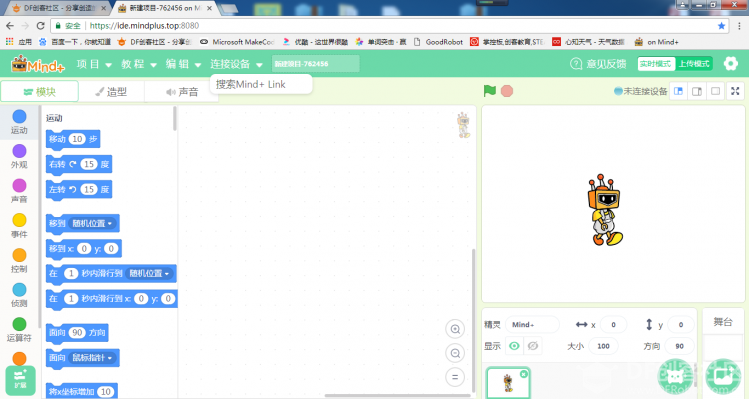The width and height of the screenshot is (749, 399).
Task: Switch to the 模块 blocks tab
Action: click(40, 91)
